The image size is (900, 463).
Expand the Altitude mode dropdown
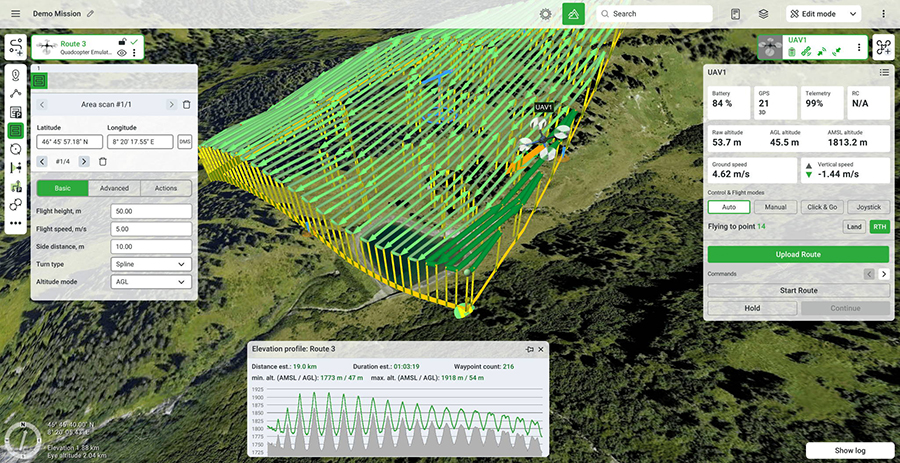pyautogui.click(x=151, y=282)
